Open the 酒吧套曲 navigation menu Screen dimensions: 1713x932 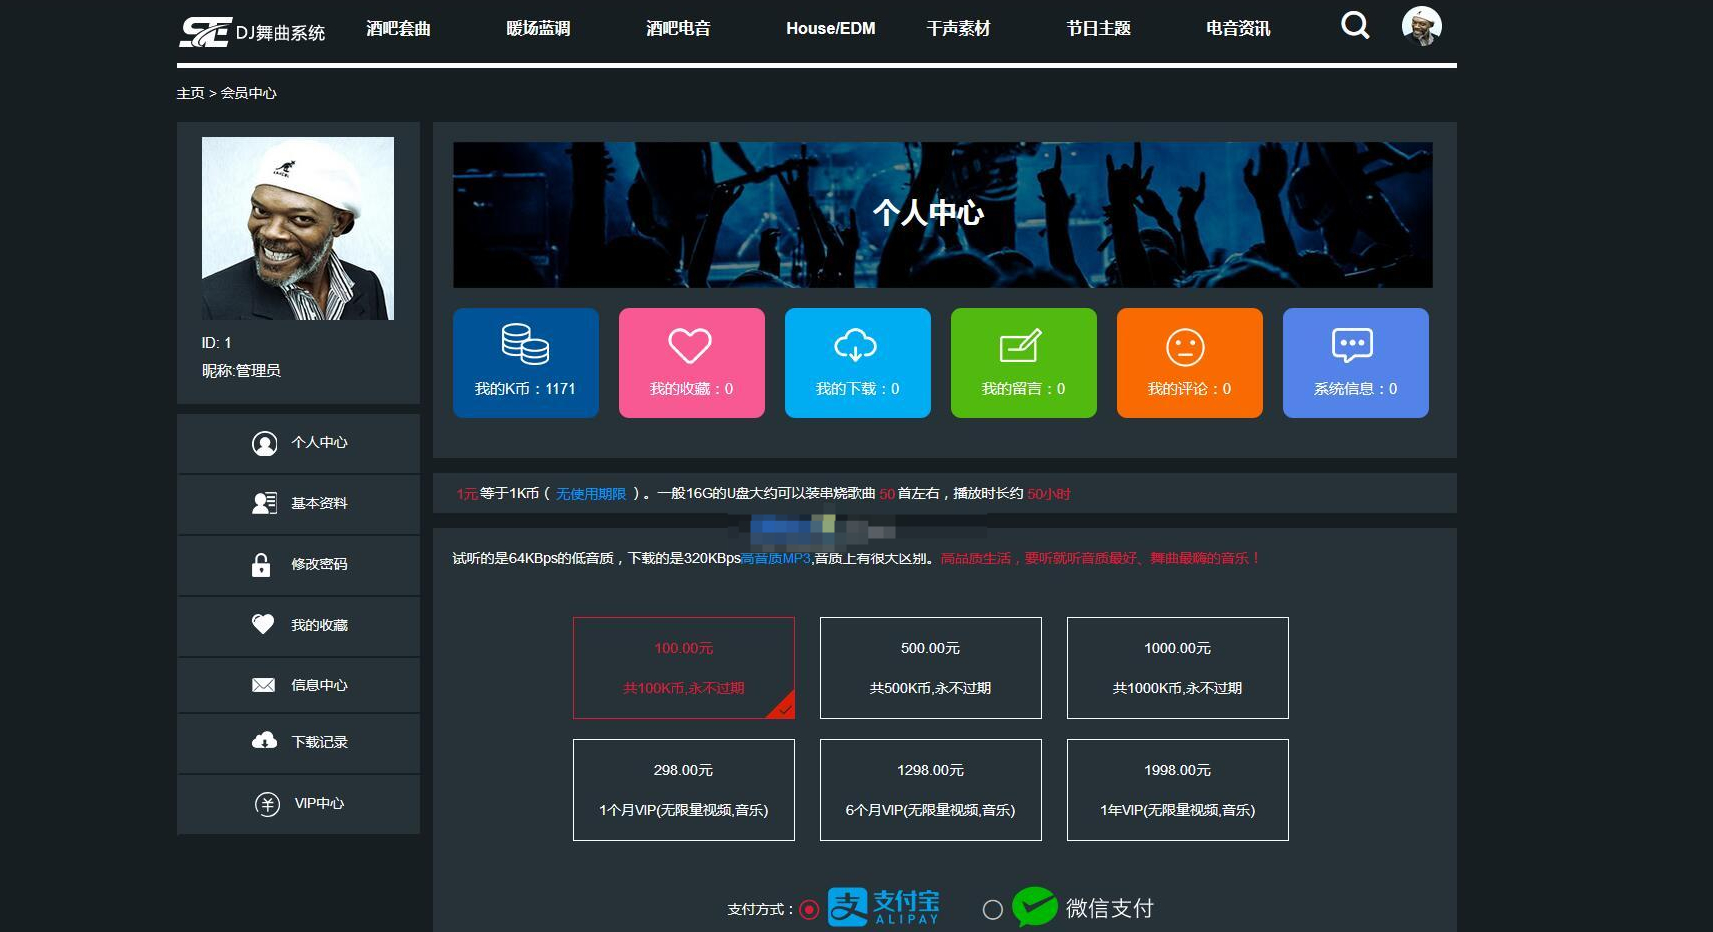pyautogui.click(x=398, y=29)
